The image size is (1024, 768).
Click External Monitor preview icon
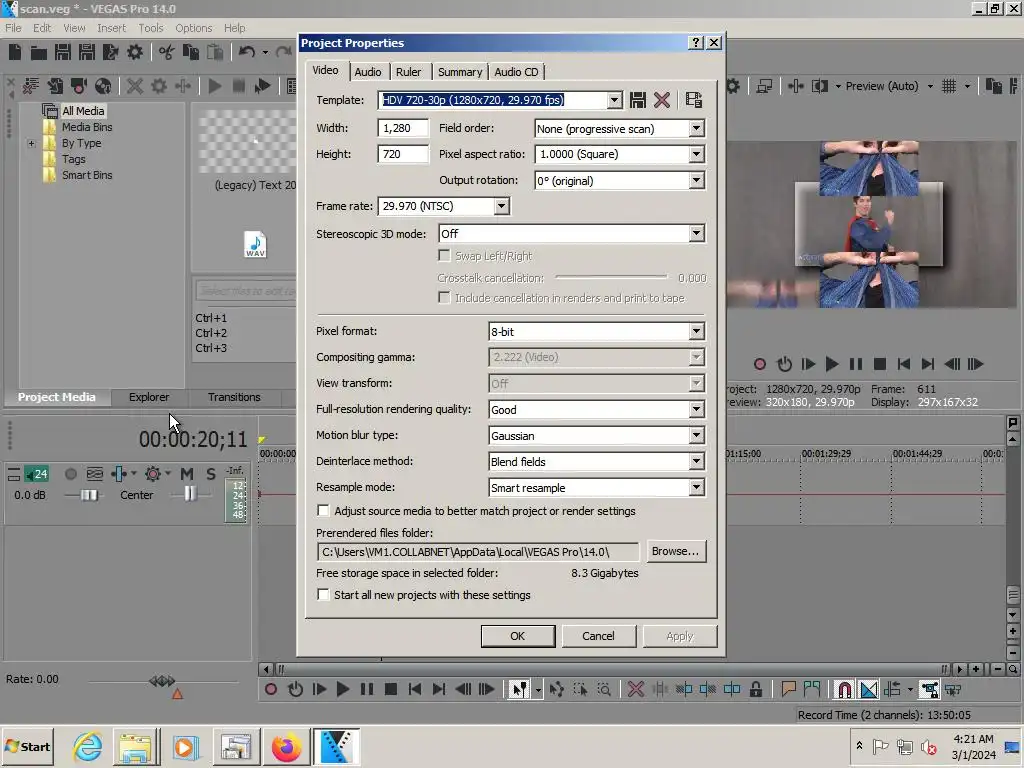coord(764,86)
